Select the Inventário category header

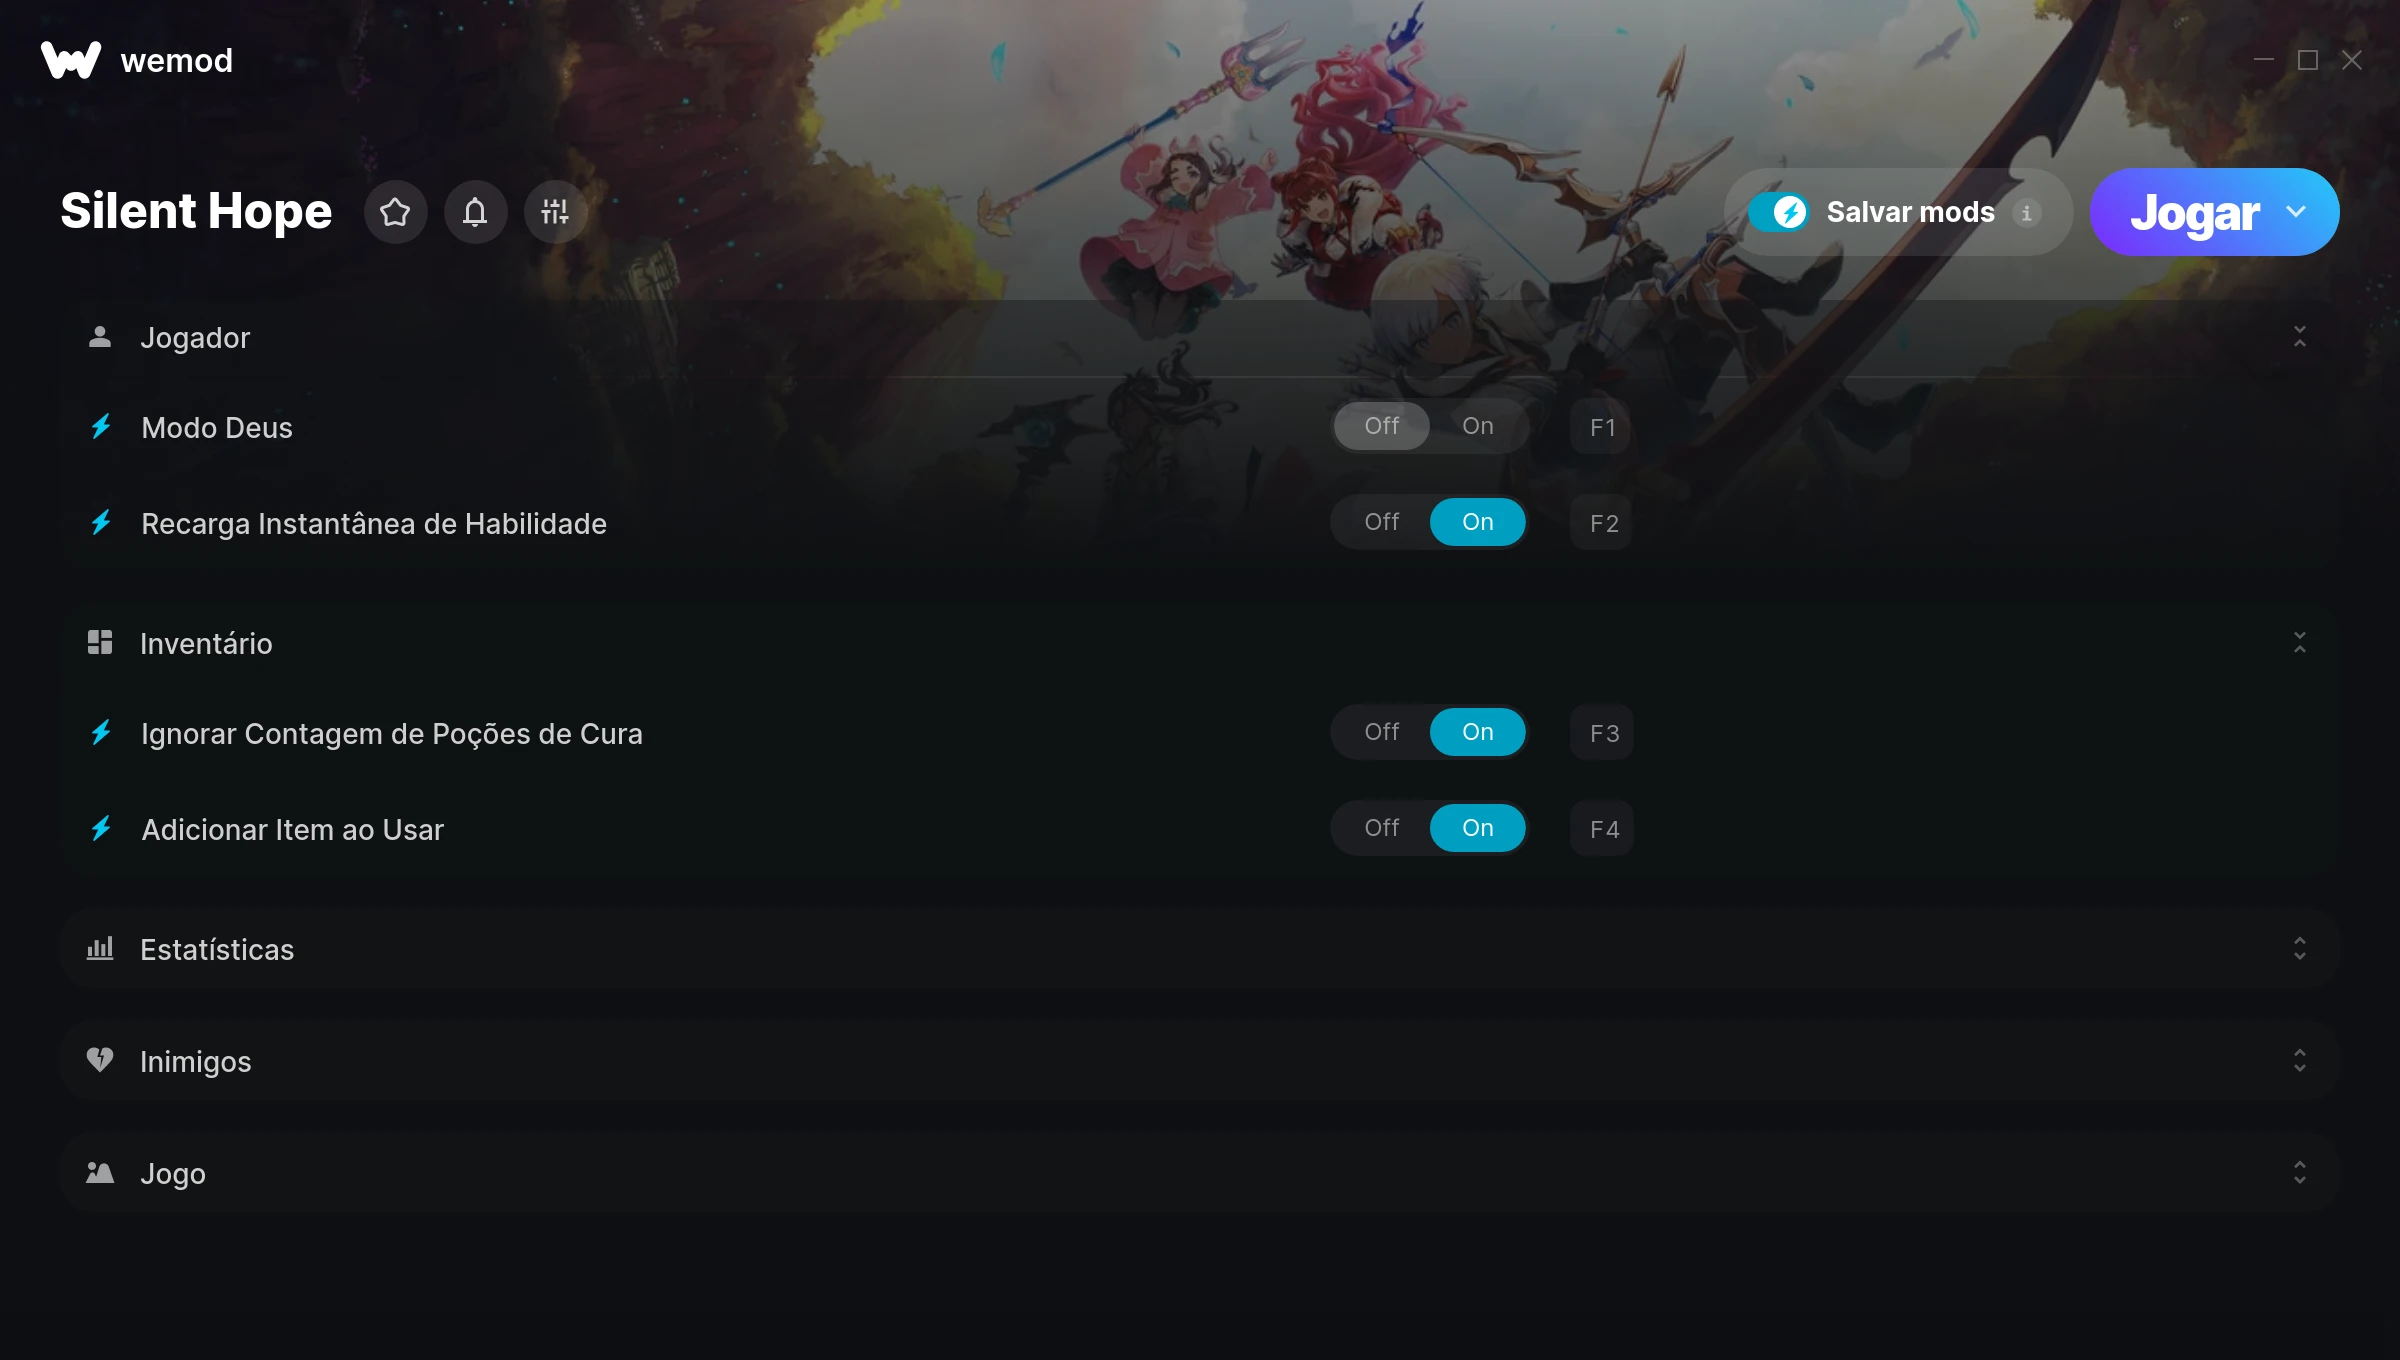click(1200, 642)
